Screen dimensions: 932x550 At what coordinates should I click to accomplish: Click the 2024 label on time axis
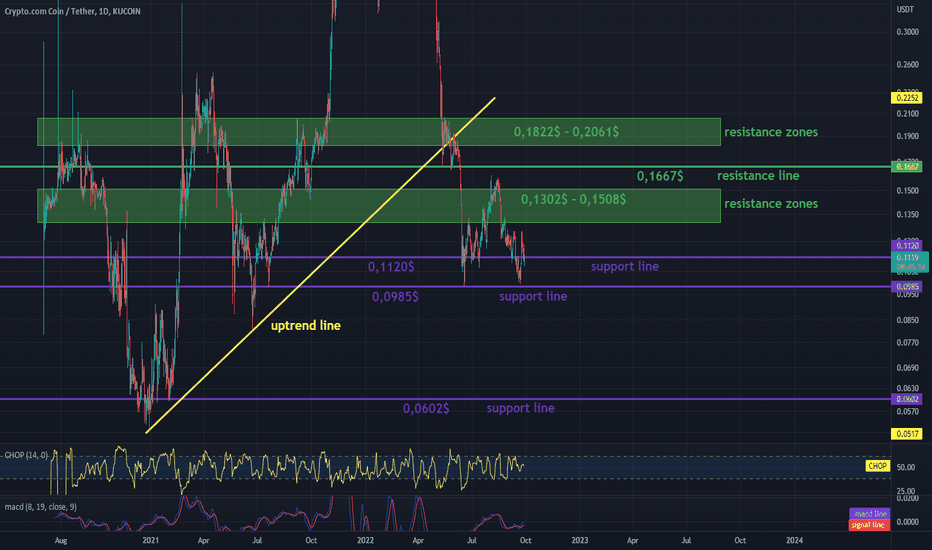(x=794, y=540)
